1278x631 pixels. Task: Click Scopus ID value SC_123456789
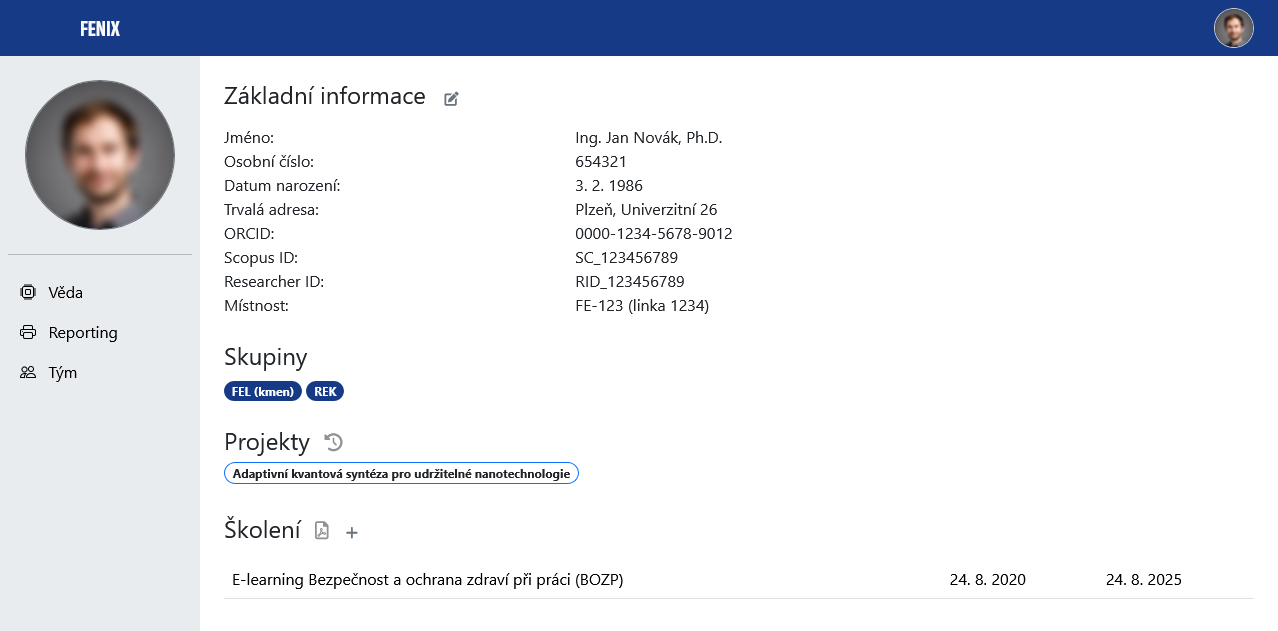pyautogui.click(x=627, y=258)
